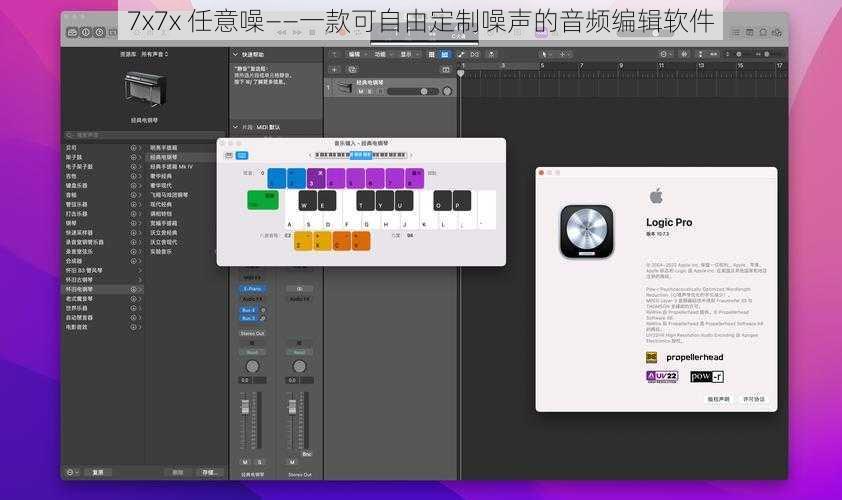The width and height of the screenshot is (842, 500).
Task: Expand the 钢琴 category arrow in library
Action: [x=140, y=223]
